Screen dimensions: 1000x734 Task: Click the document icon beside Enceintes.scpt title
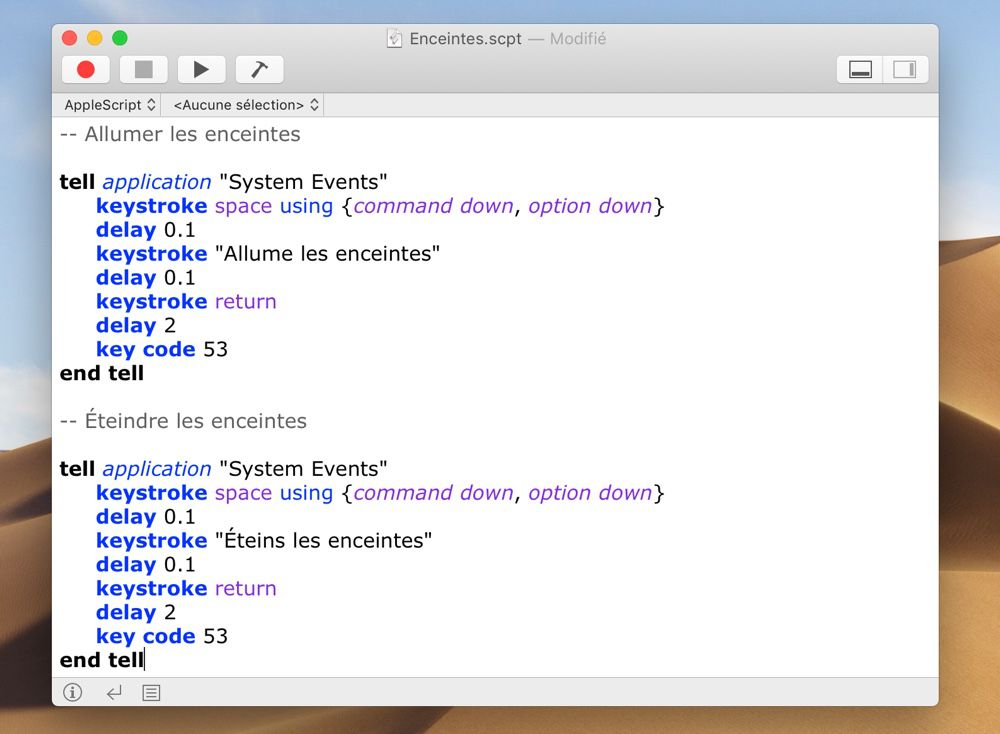(395, 39)
